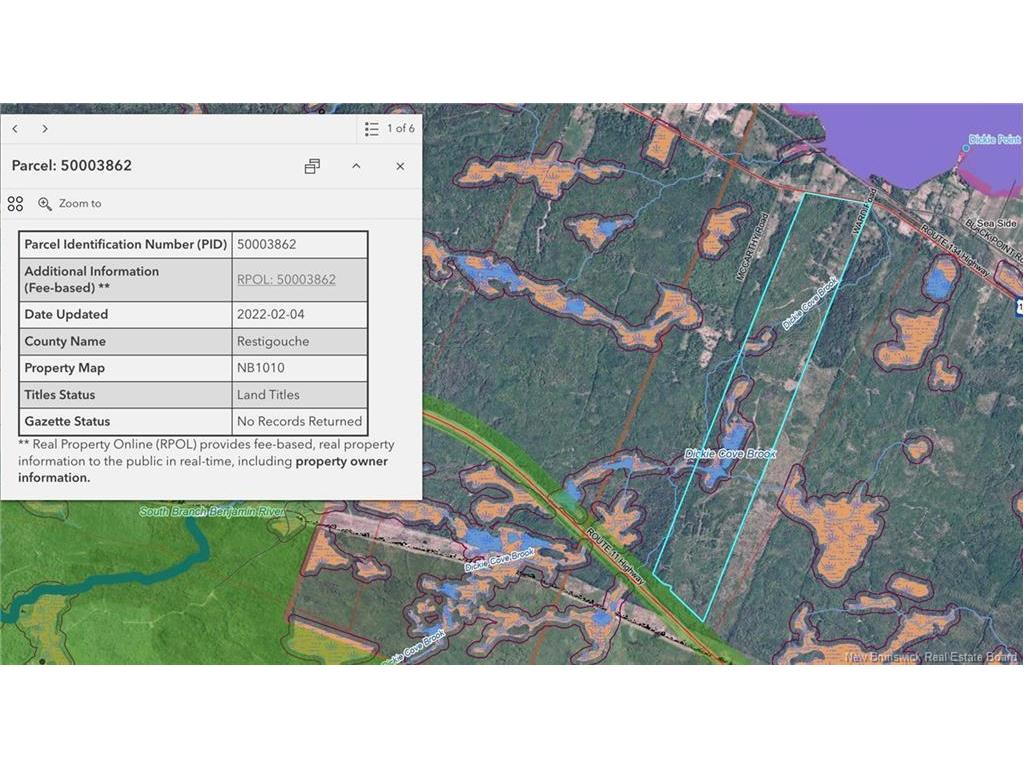Go to the previous feature in popup
This screenshot has width=1024, height=768.
pyautogui.click(x=15, y=129)
